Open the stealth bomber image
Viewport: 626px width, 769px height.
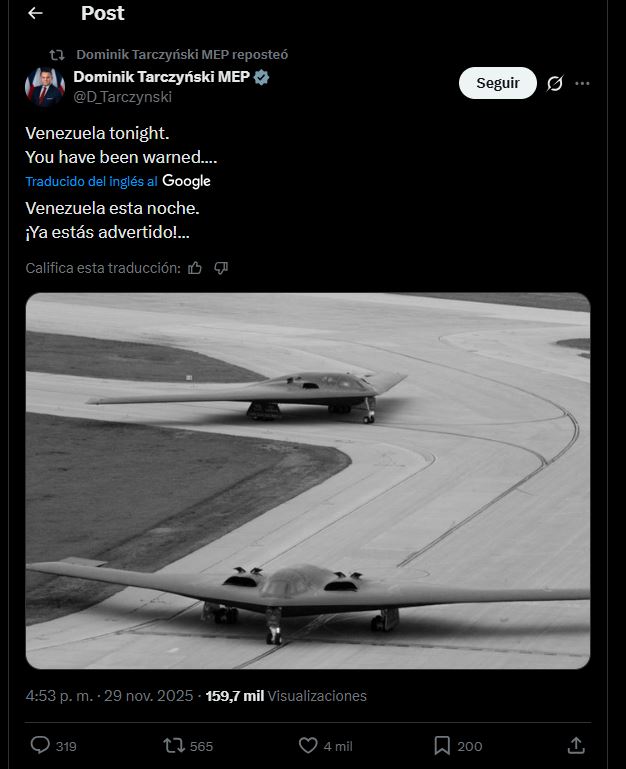pyautogui.click(x=307, y=480)
